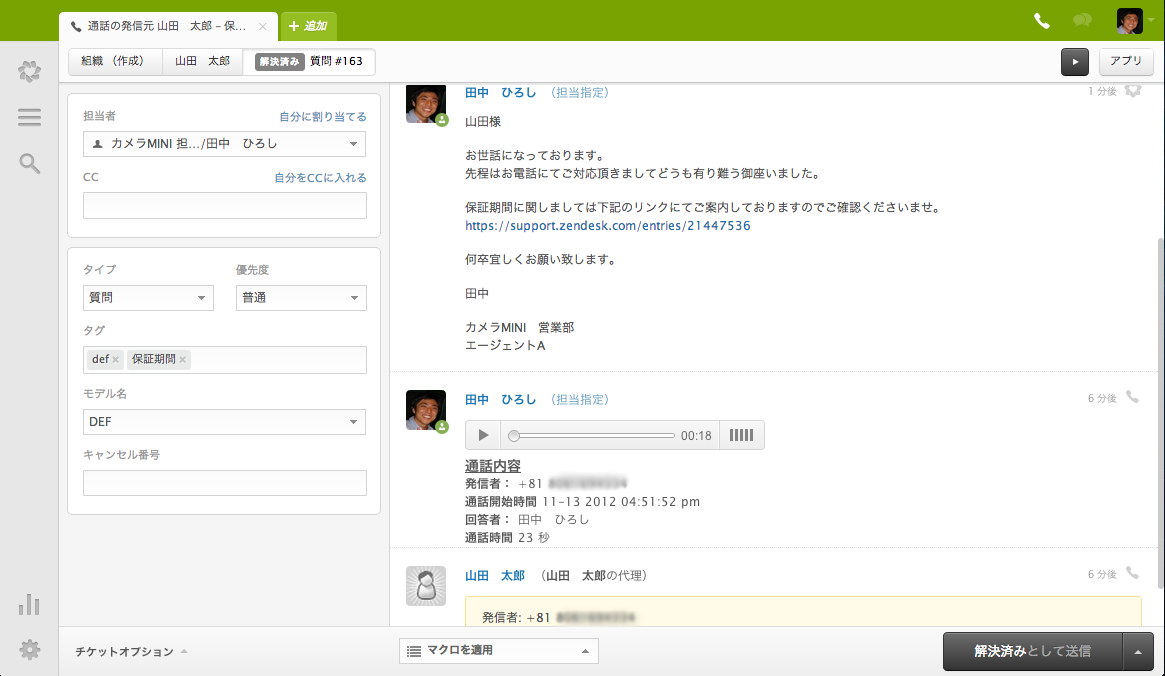The width and height of the screenshot is (1165, 676).
Task: Open the views list icon in sidebar
Action: point(29,117)
